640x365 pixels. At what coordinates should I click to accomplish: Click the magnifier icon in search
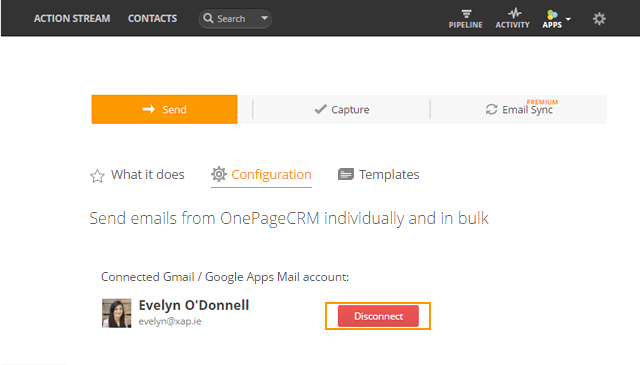(x=208, y=18)
